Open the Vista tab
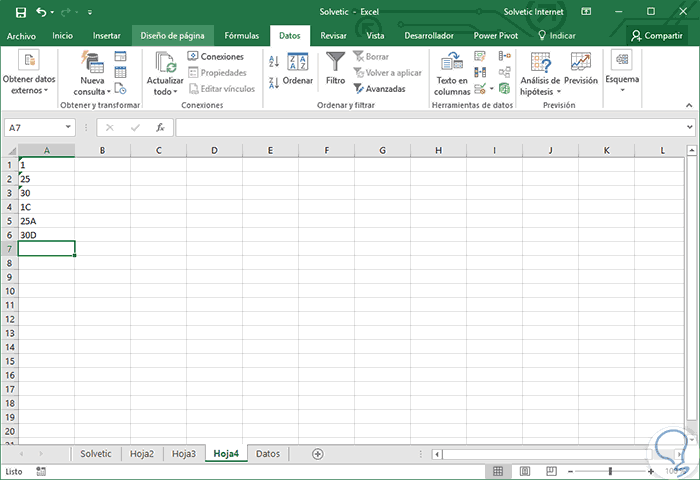Viewport: 700px width, 480px height. 375,36
